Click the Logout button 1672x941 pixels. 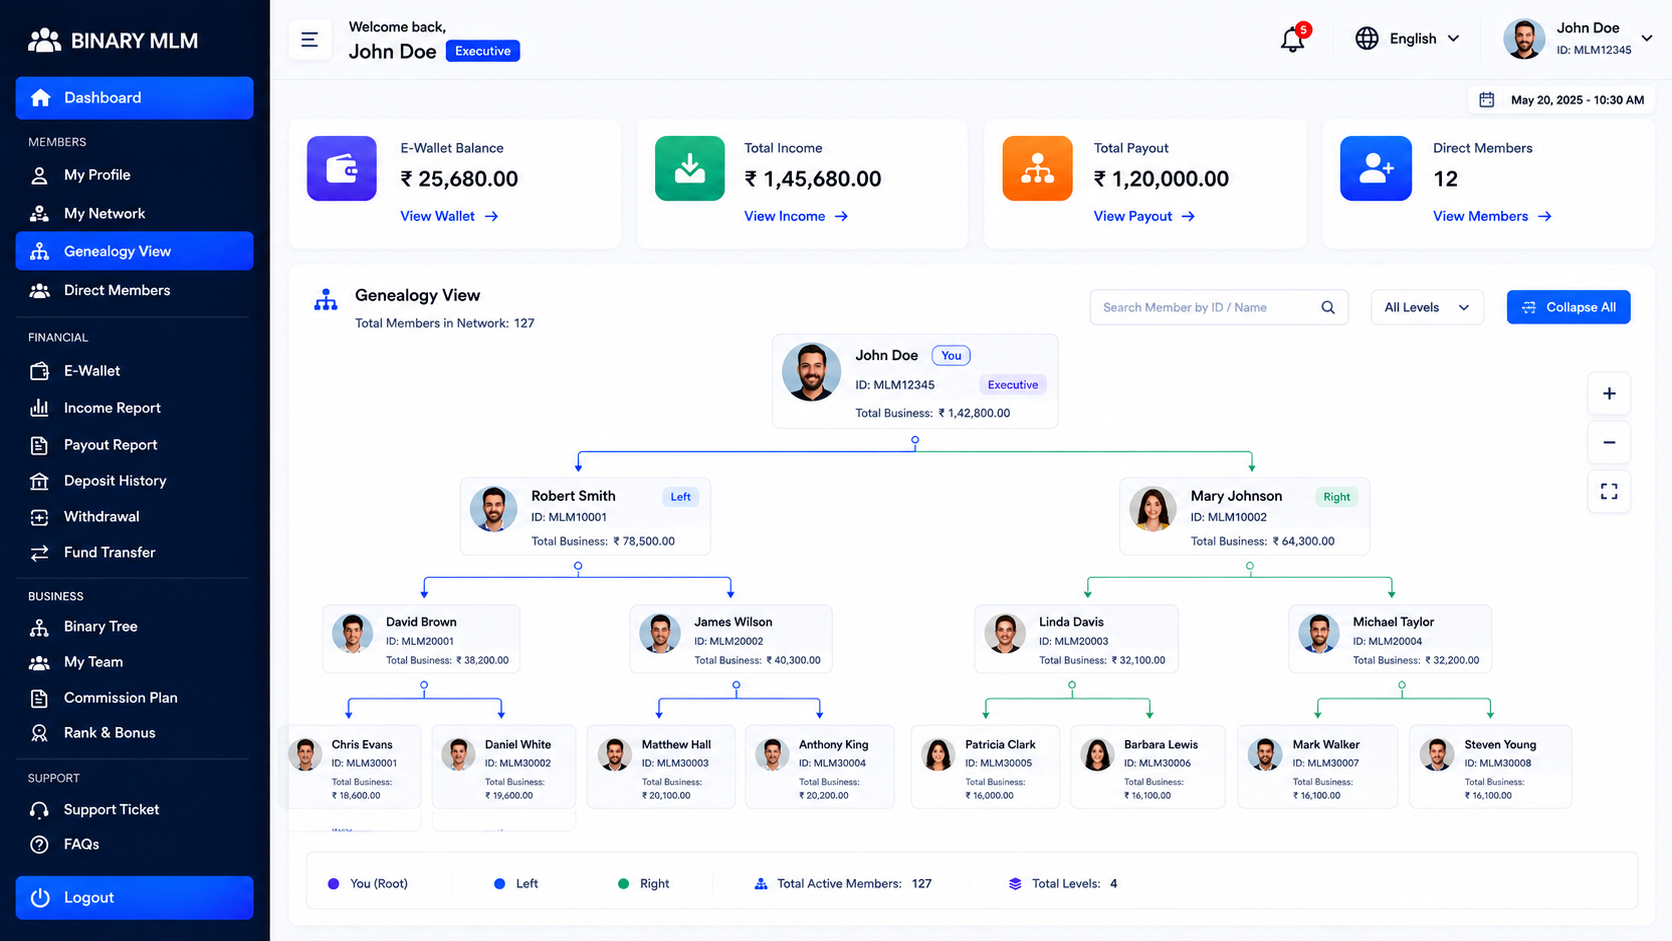click(134, 898)
